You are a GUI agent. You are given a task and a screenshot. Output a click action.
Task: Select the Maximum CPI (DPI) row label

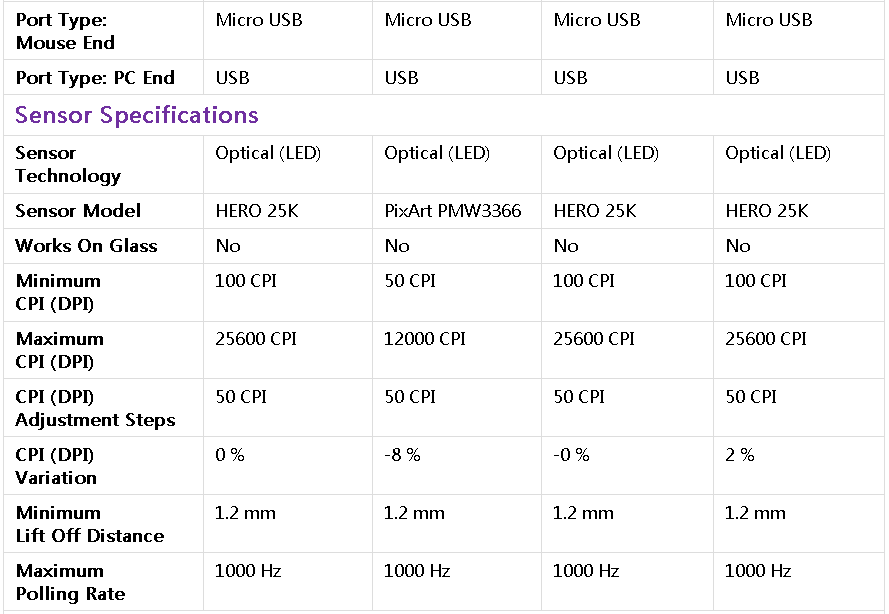coord(59,350)
